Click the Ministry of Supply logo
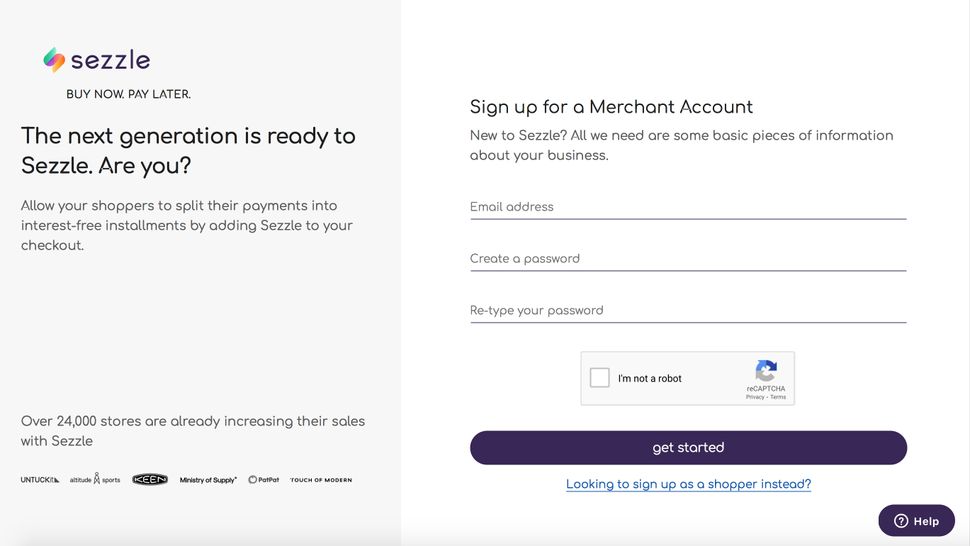Screen dimensions: 970x546 coord(208,480)
